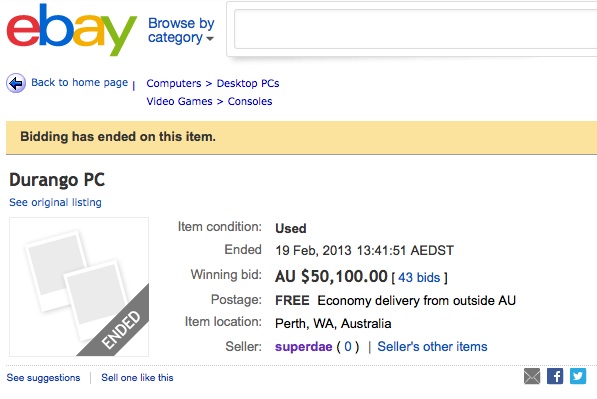The width and height of the screenshot is (597, 399).
Task: Share listing via email envelope icon
Action: click(x=532, y=376)
